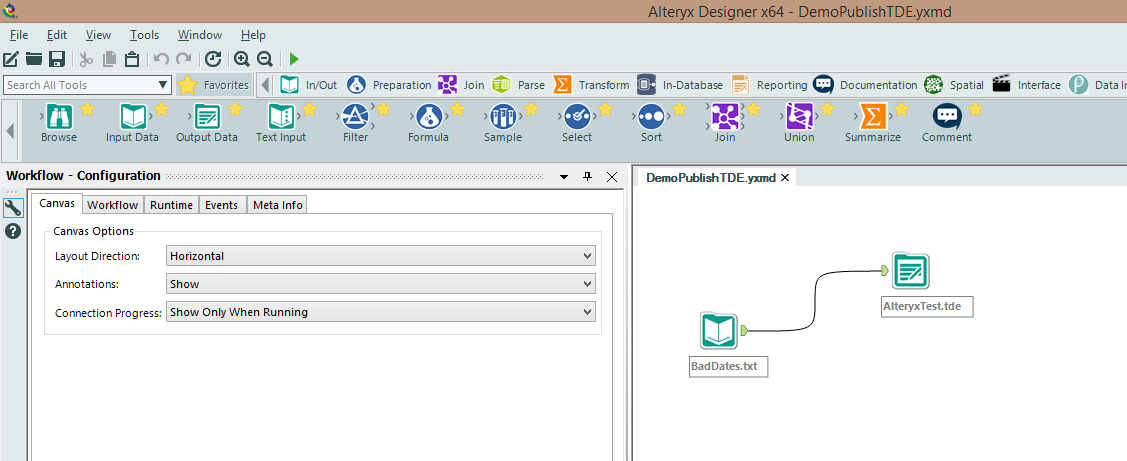Expand the Annotations dropdown
1127x461 pixels.
381,284
